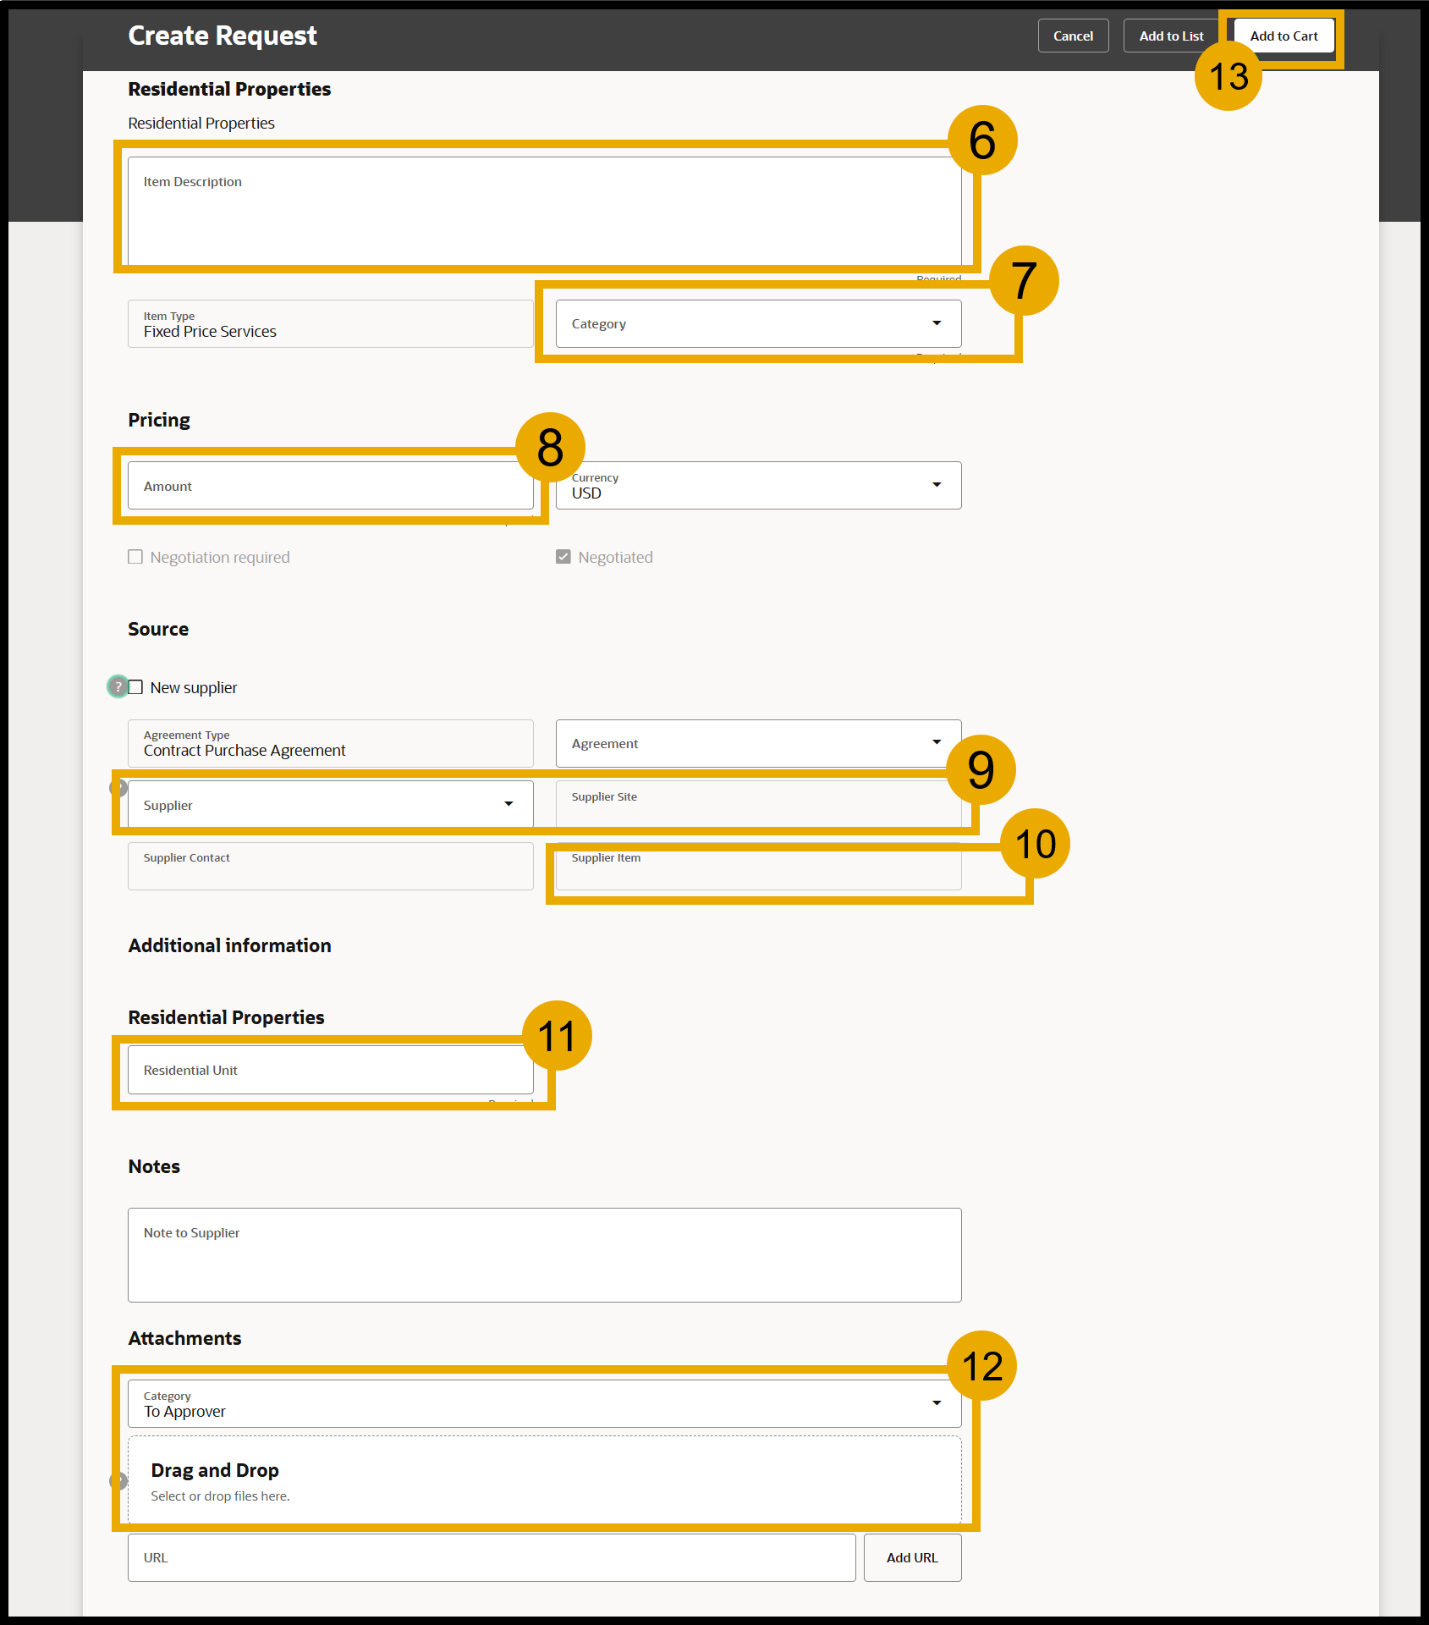The image size is (1429, 1625).
Task: Click the Drag and Drop file area
Action: coord(544,1482)
